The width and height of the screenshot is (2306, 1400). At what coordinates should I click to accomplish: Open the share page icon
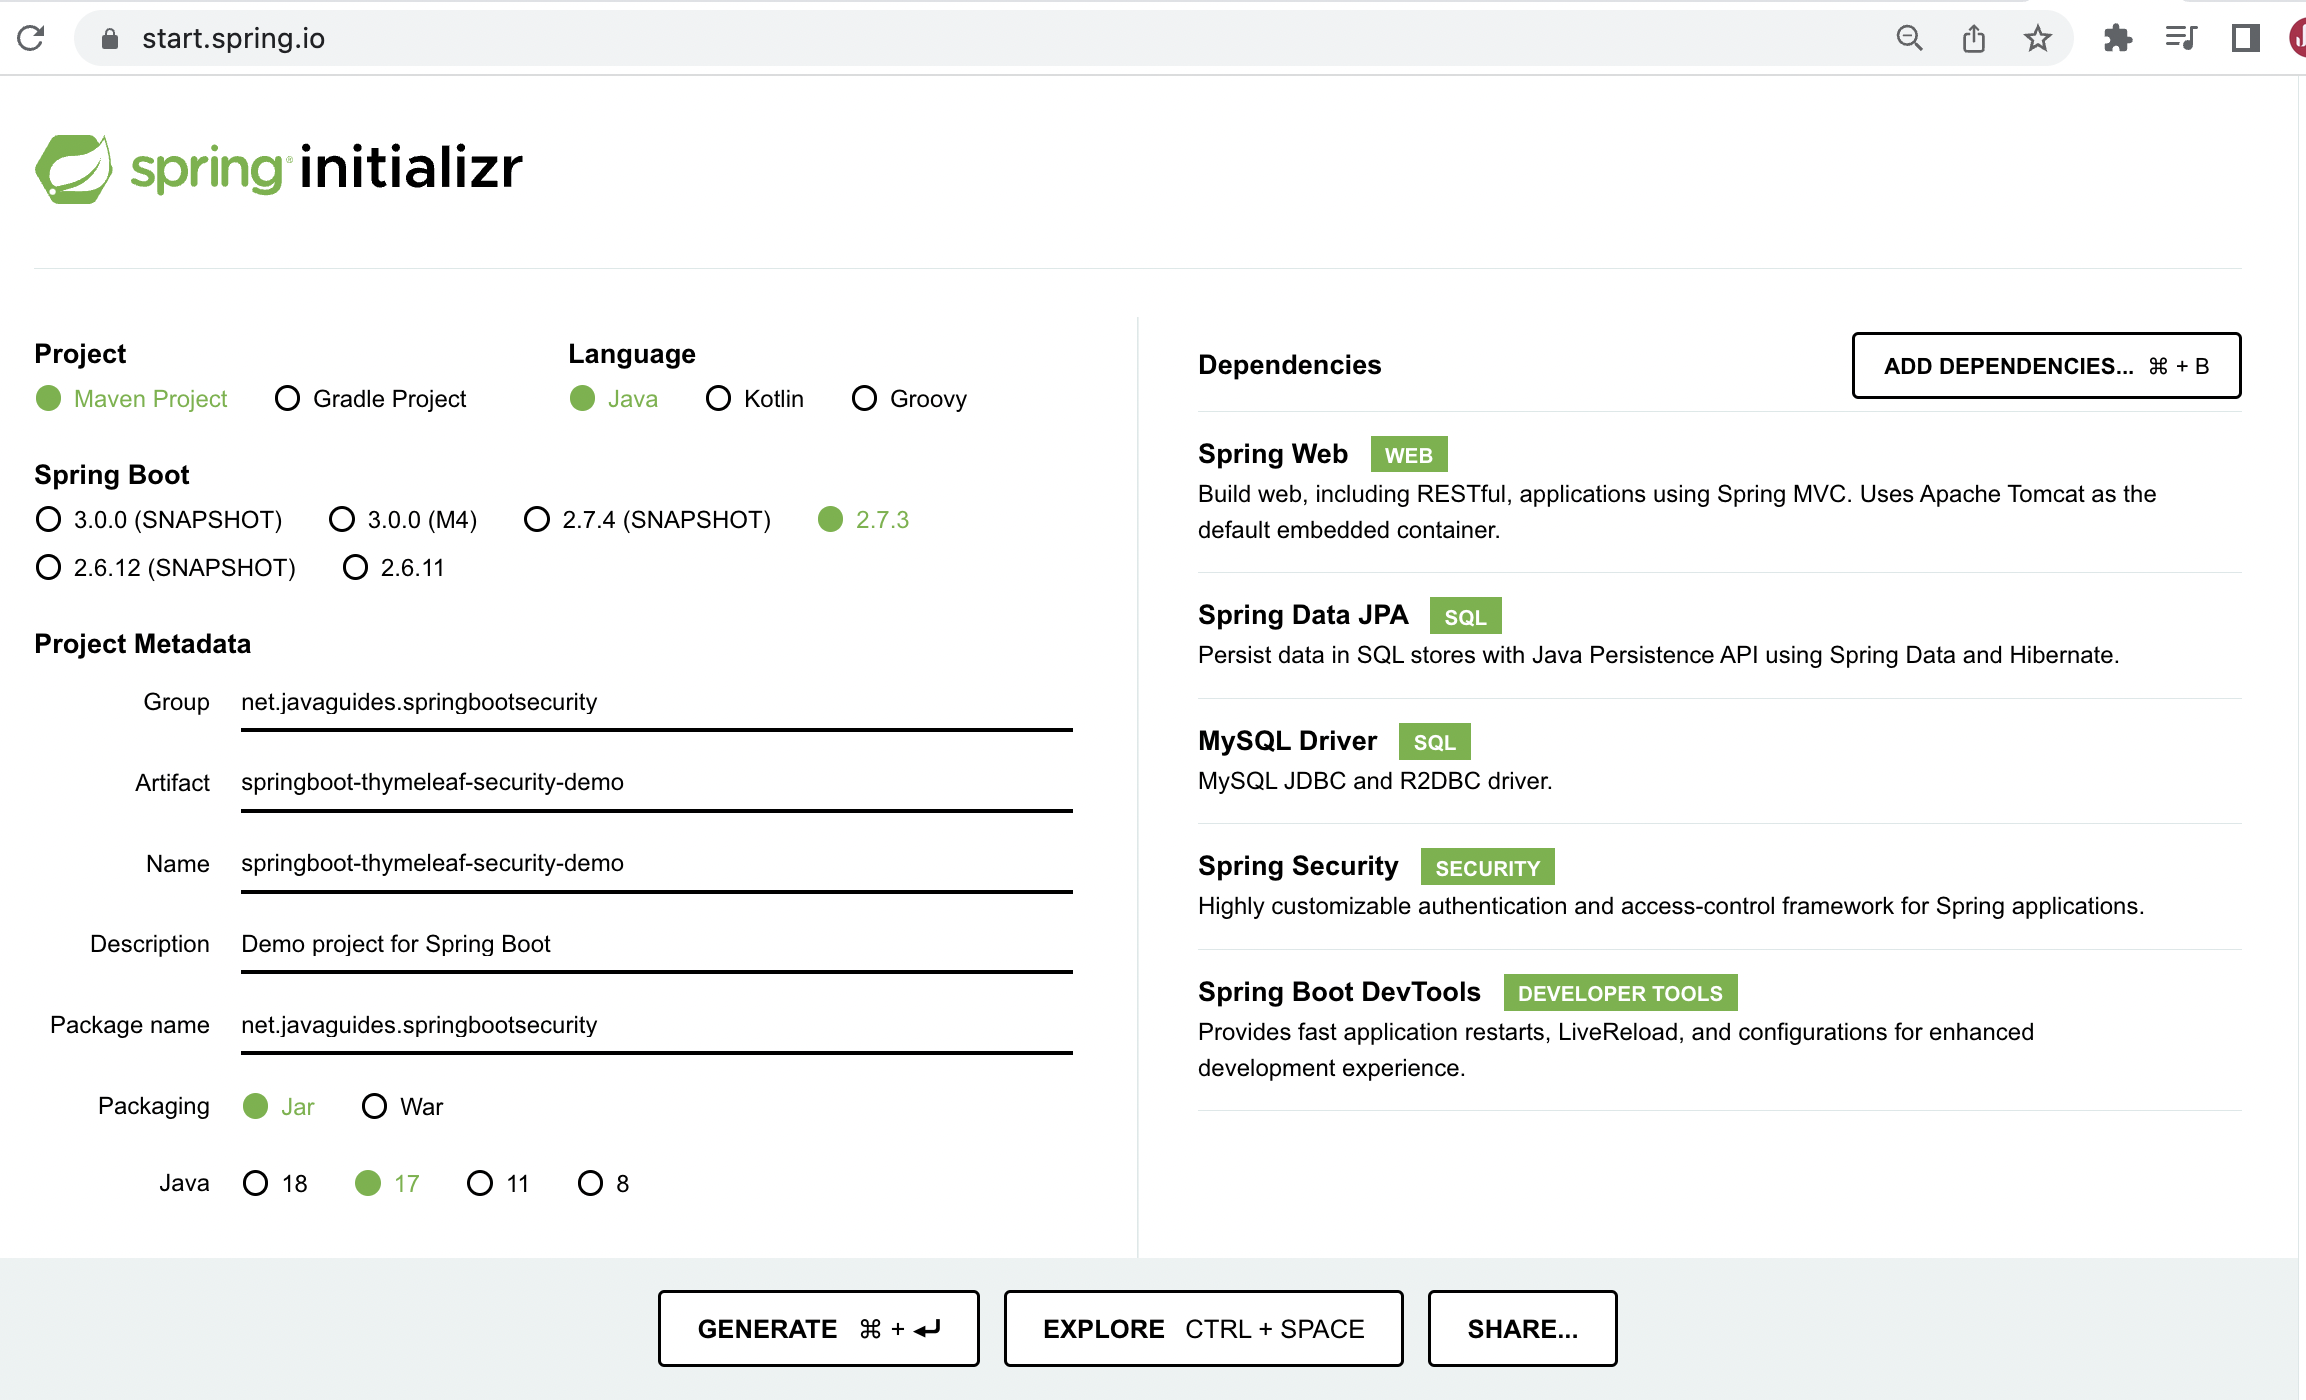pyautogui.click(x=1973, y=38)
